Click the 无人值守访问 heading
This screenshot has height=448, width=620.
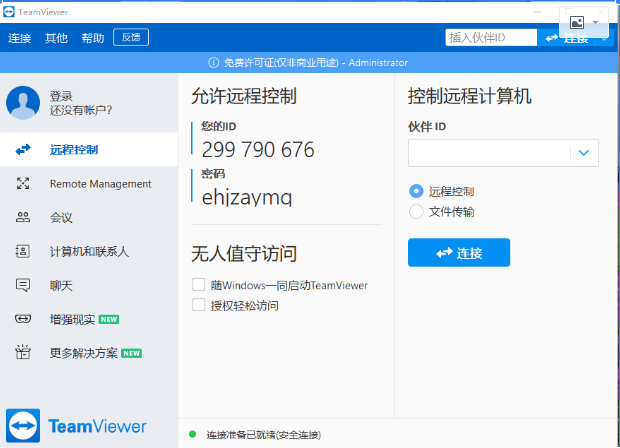coord(244,253)
